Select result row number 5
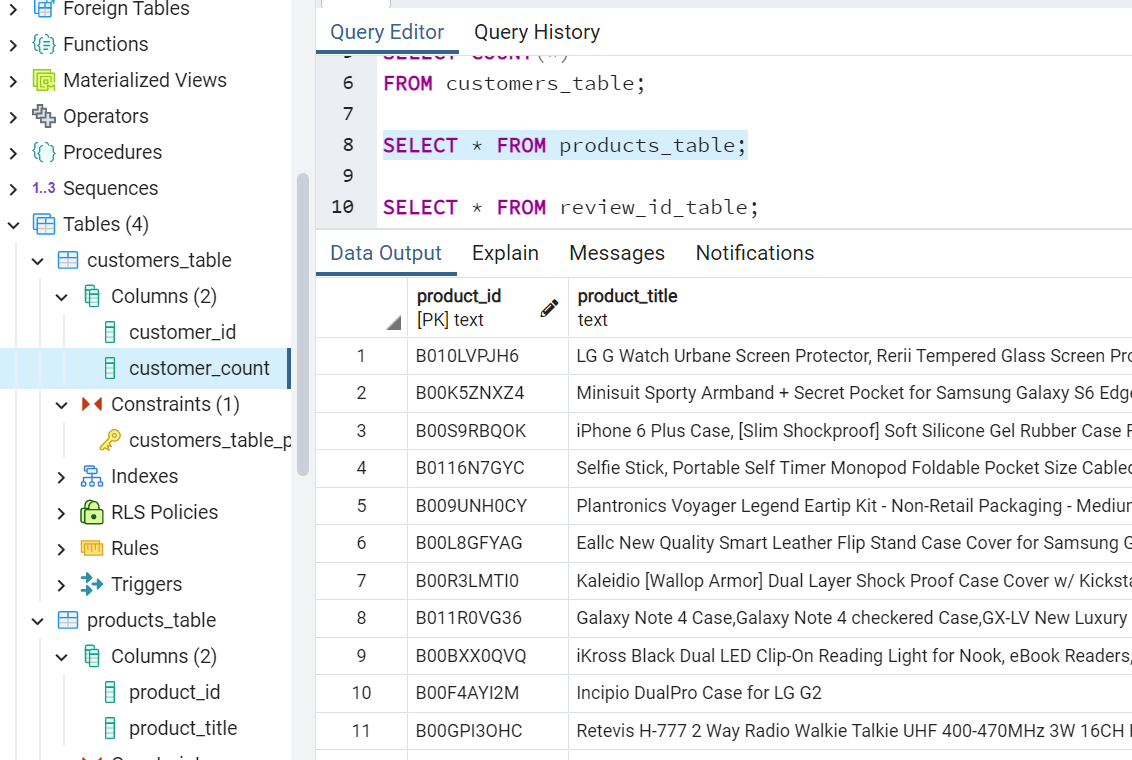 [362, 506]
